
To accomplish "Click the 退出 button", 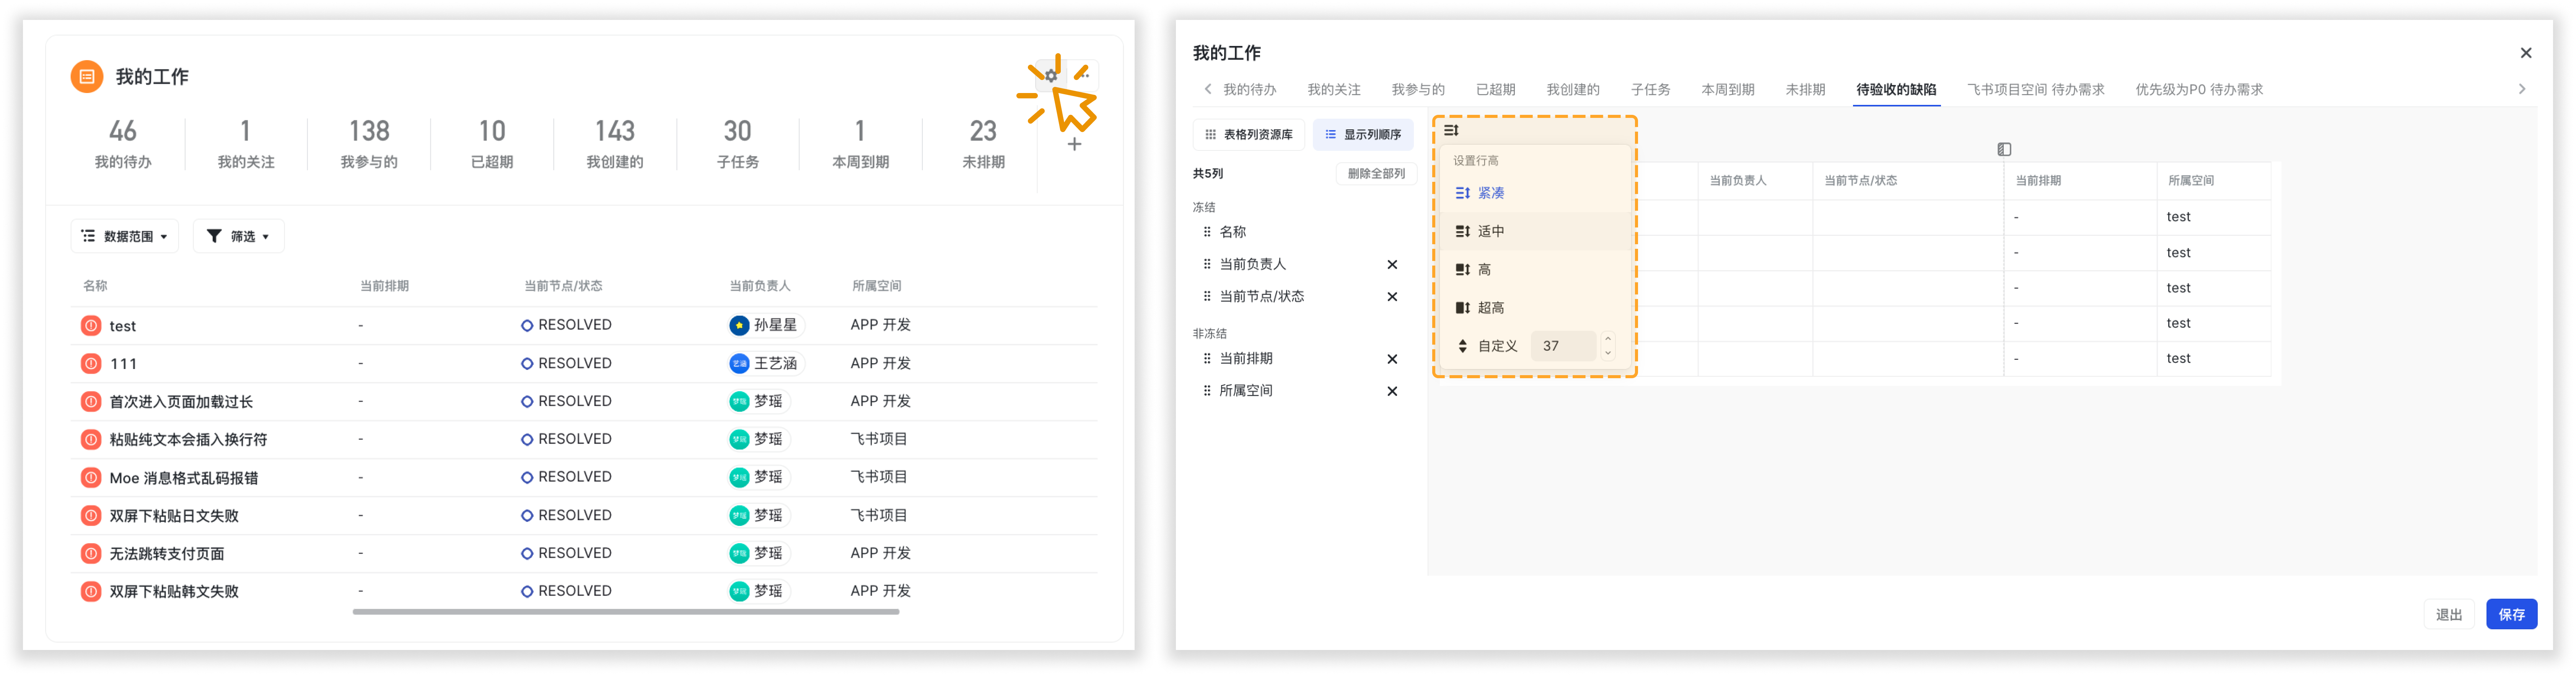I will pyautogui.click(x=2449, y=614).
